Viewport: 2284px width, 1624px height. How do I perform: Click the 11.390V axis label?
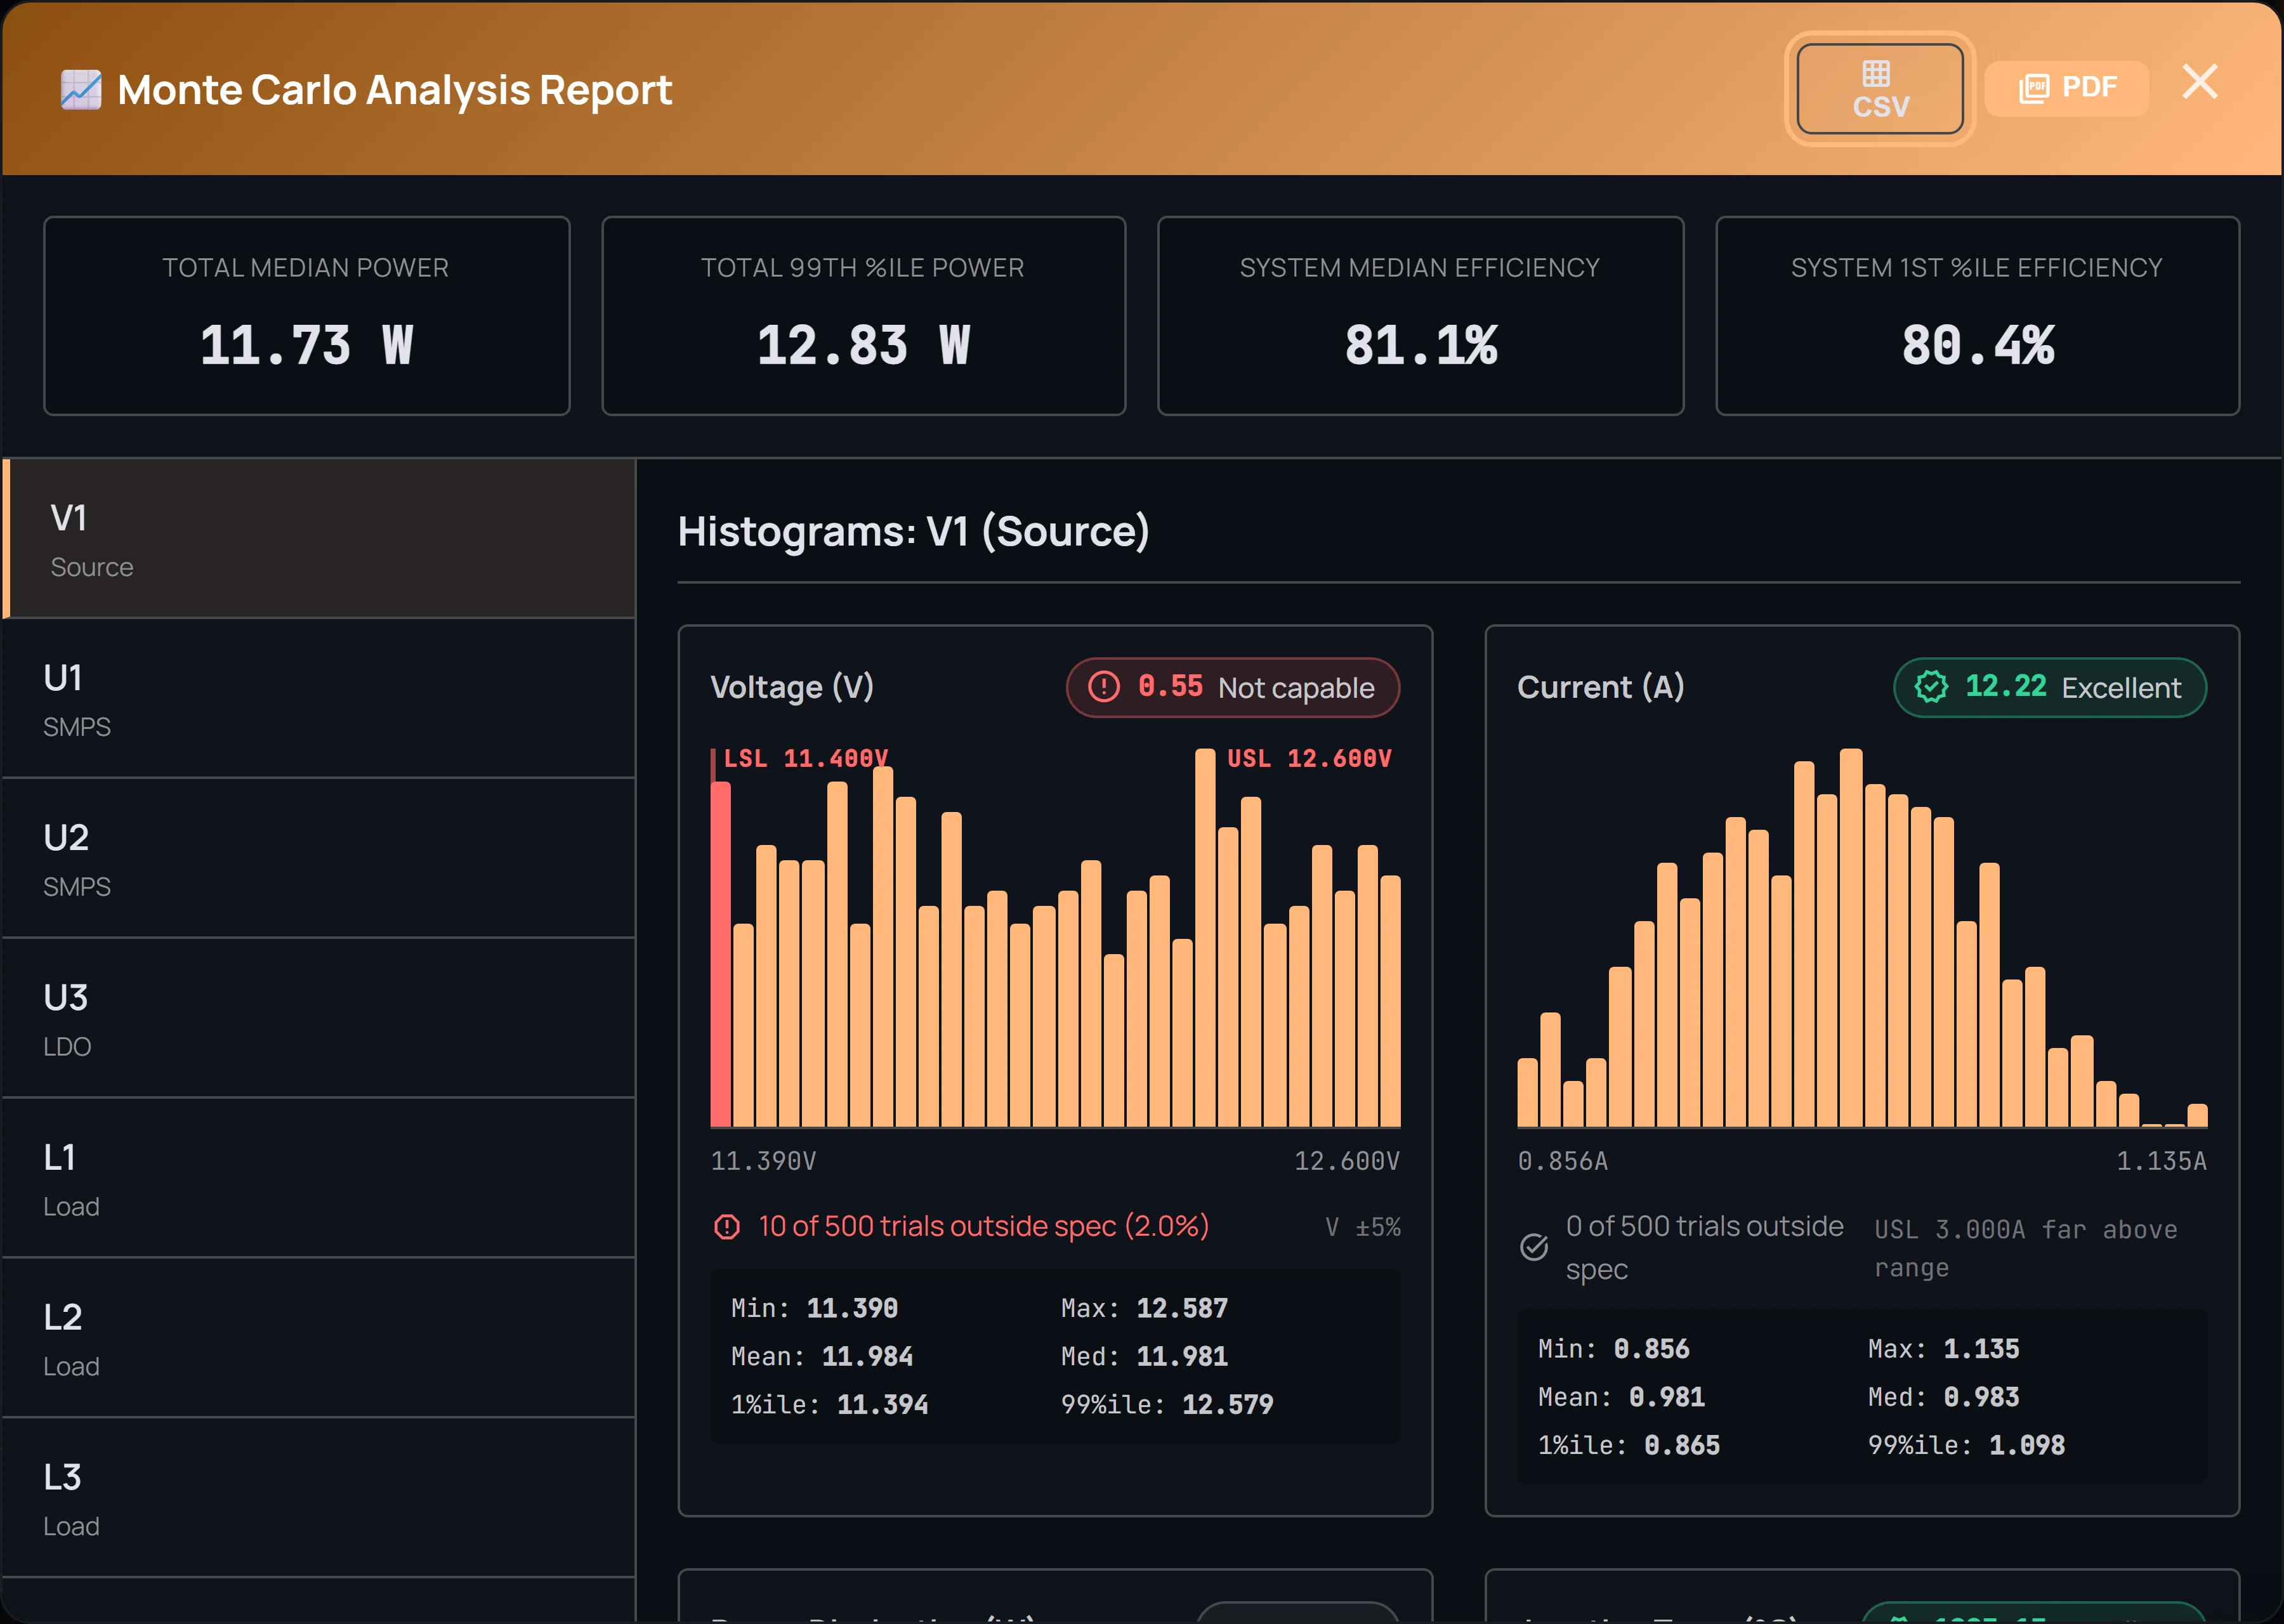coord(763,1161)
